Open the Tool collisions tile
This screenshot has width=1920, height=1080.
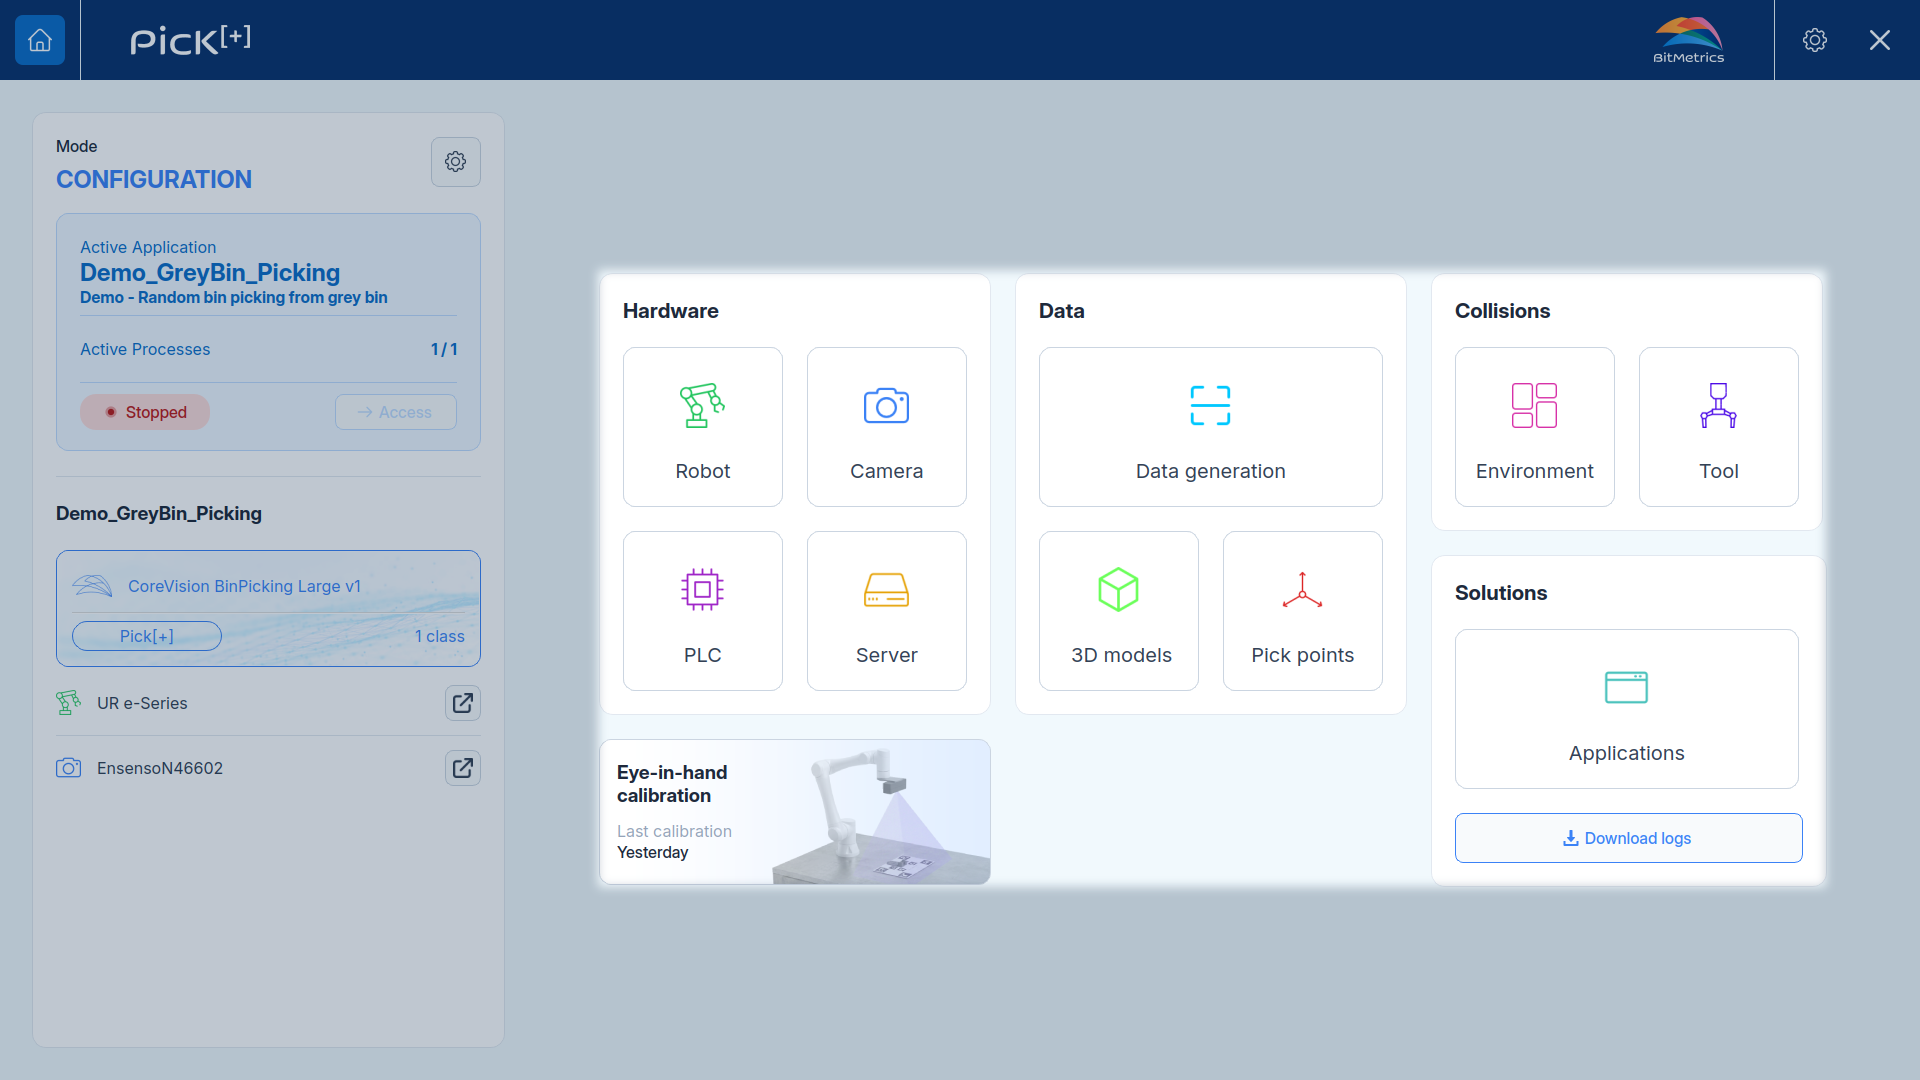(1719, 427)
